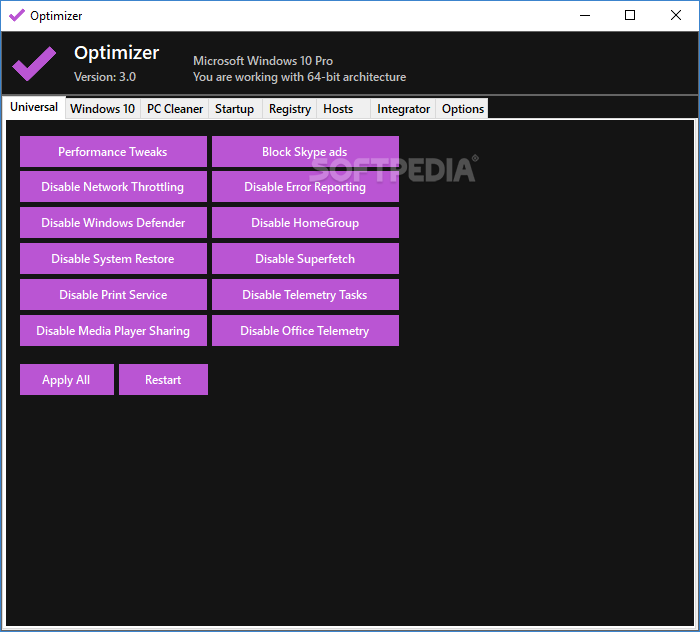Click 'Microsoft Windows 10 Pro' text

click(263, 61)
